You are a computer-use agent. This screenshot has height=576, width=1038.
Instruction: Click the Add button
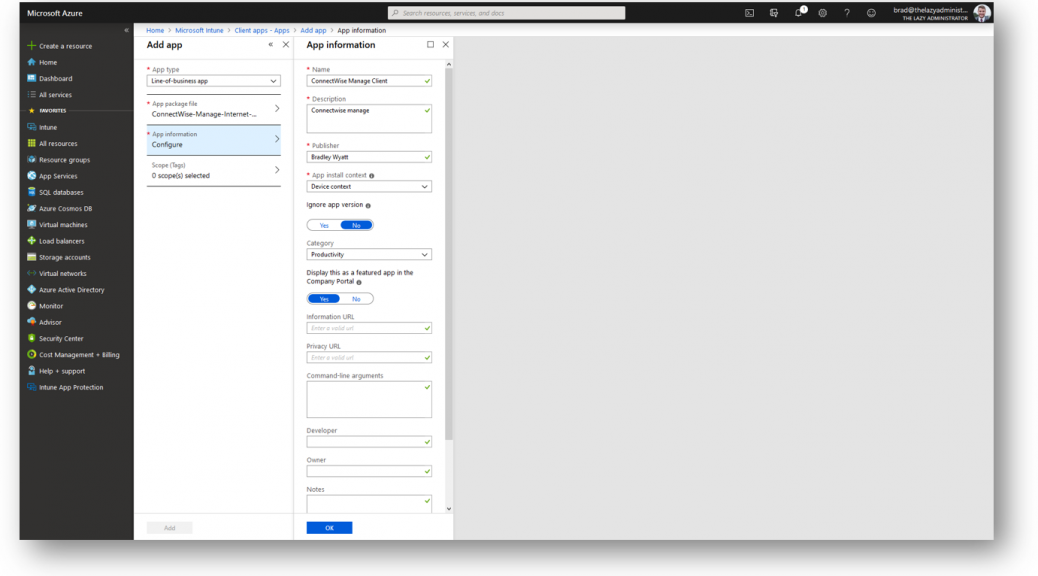click(x=169, y=528)
